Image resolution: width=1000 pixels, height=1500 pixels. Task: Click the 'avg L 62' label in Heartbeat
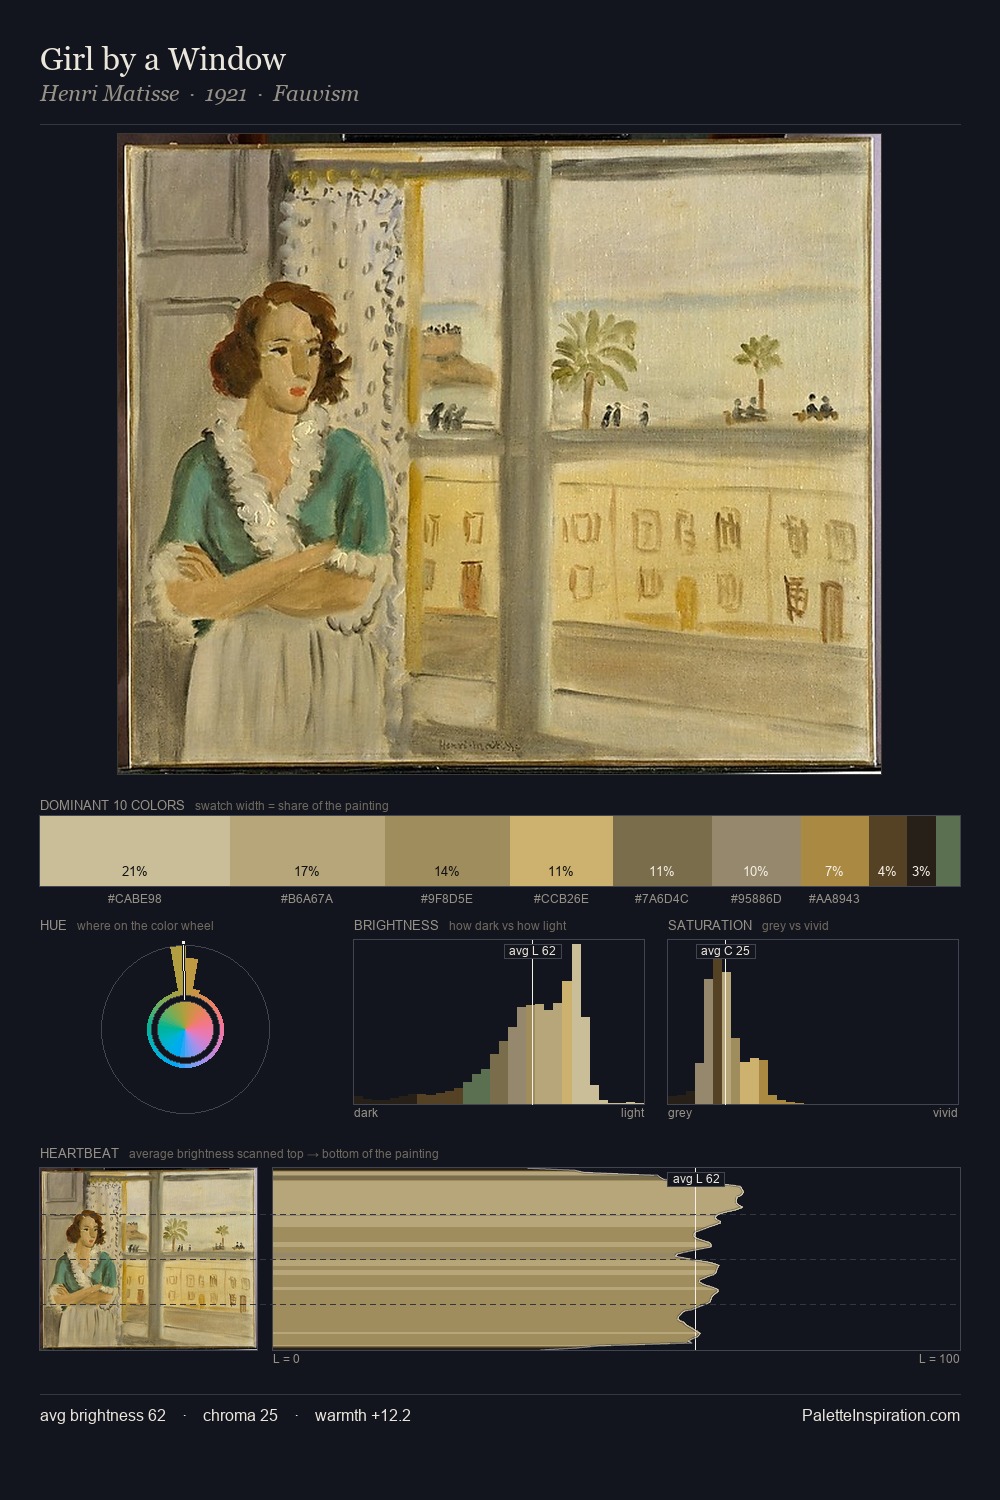(x=696, y=1179)
